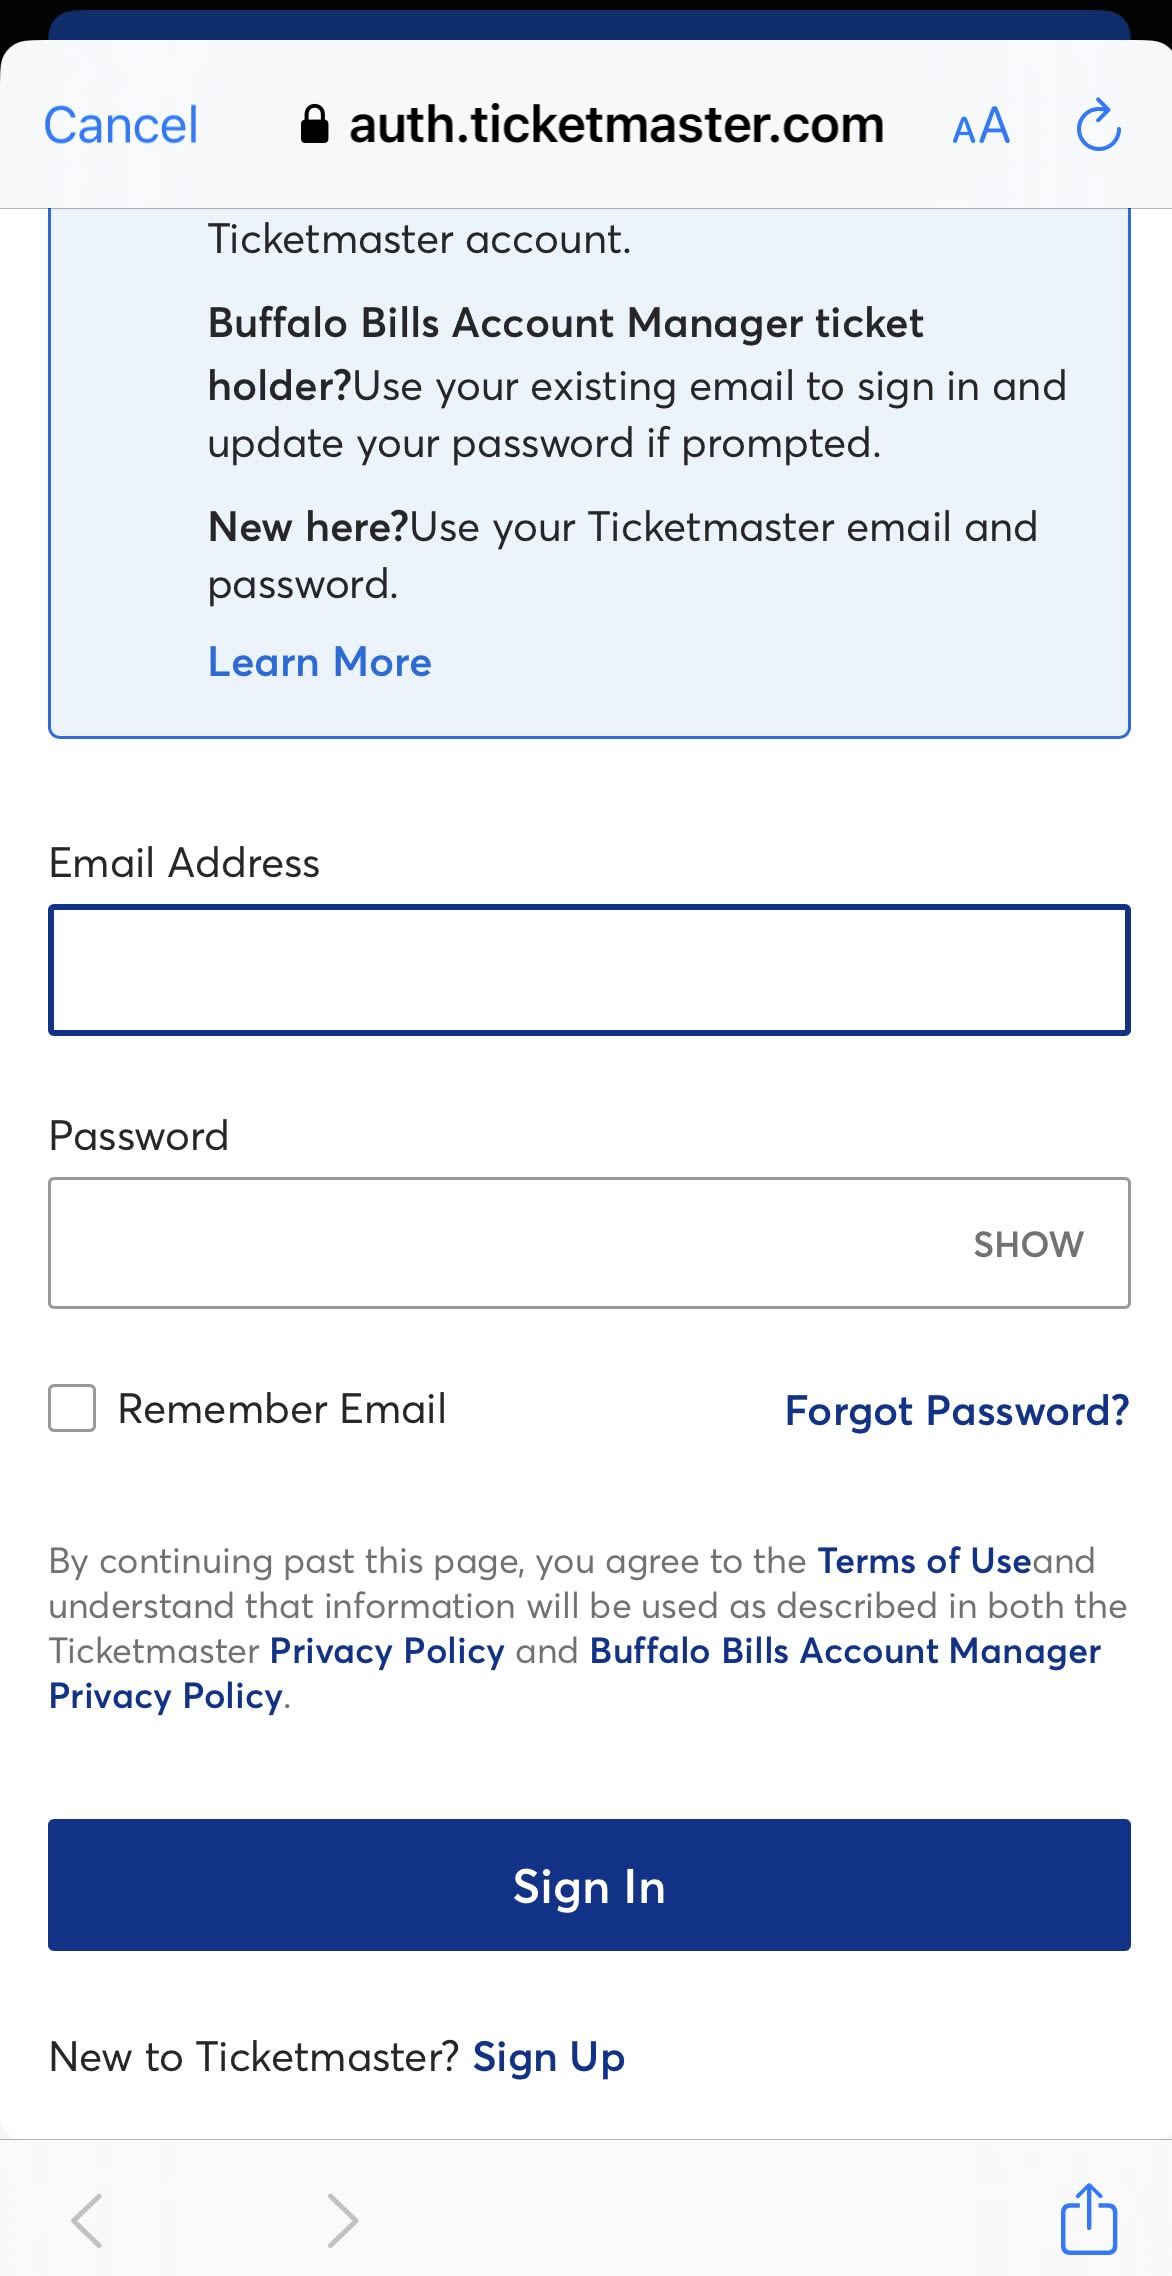Tap the browser back arrow

pyautogui.click(x=87, y=2220)
